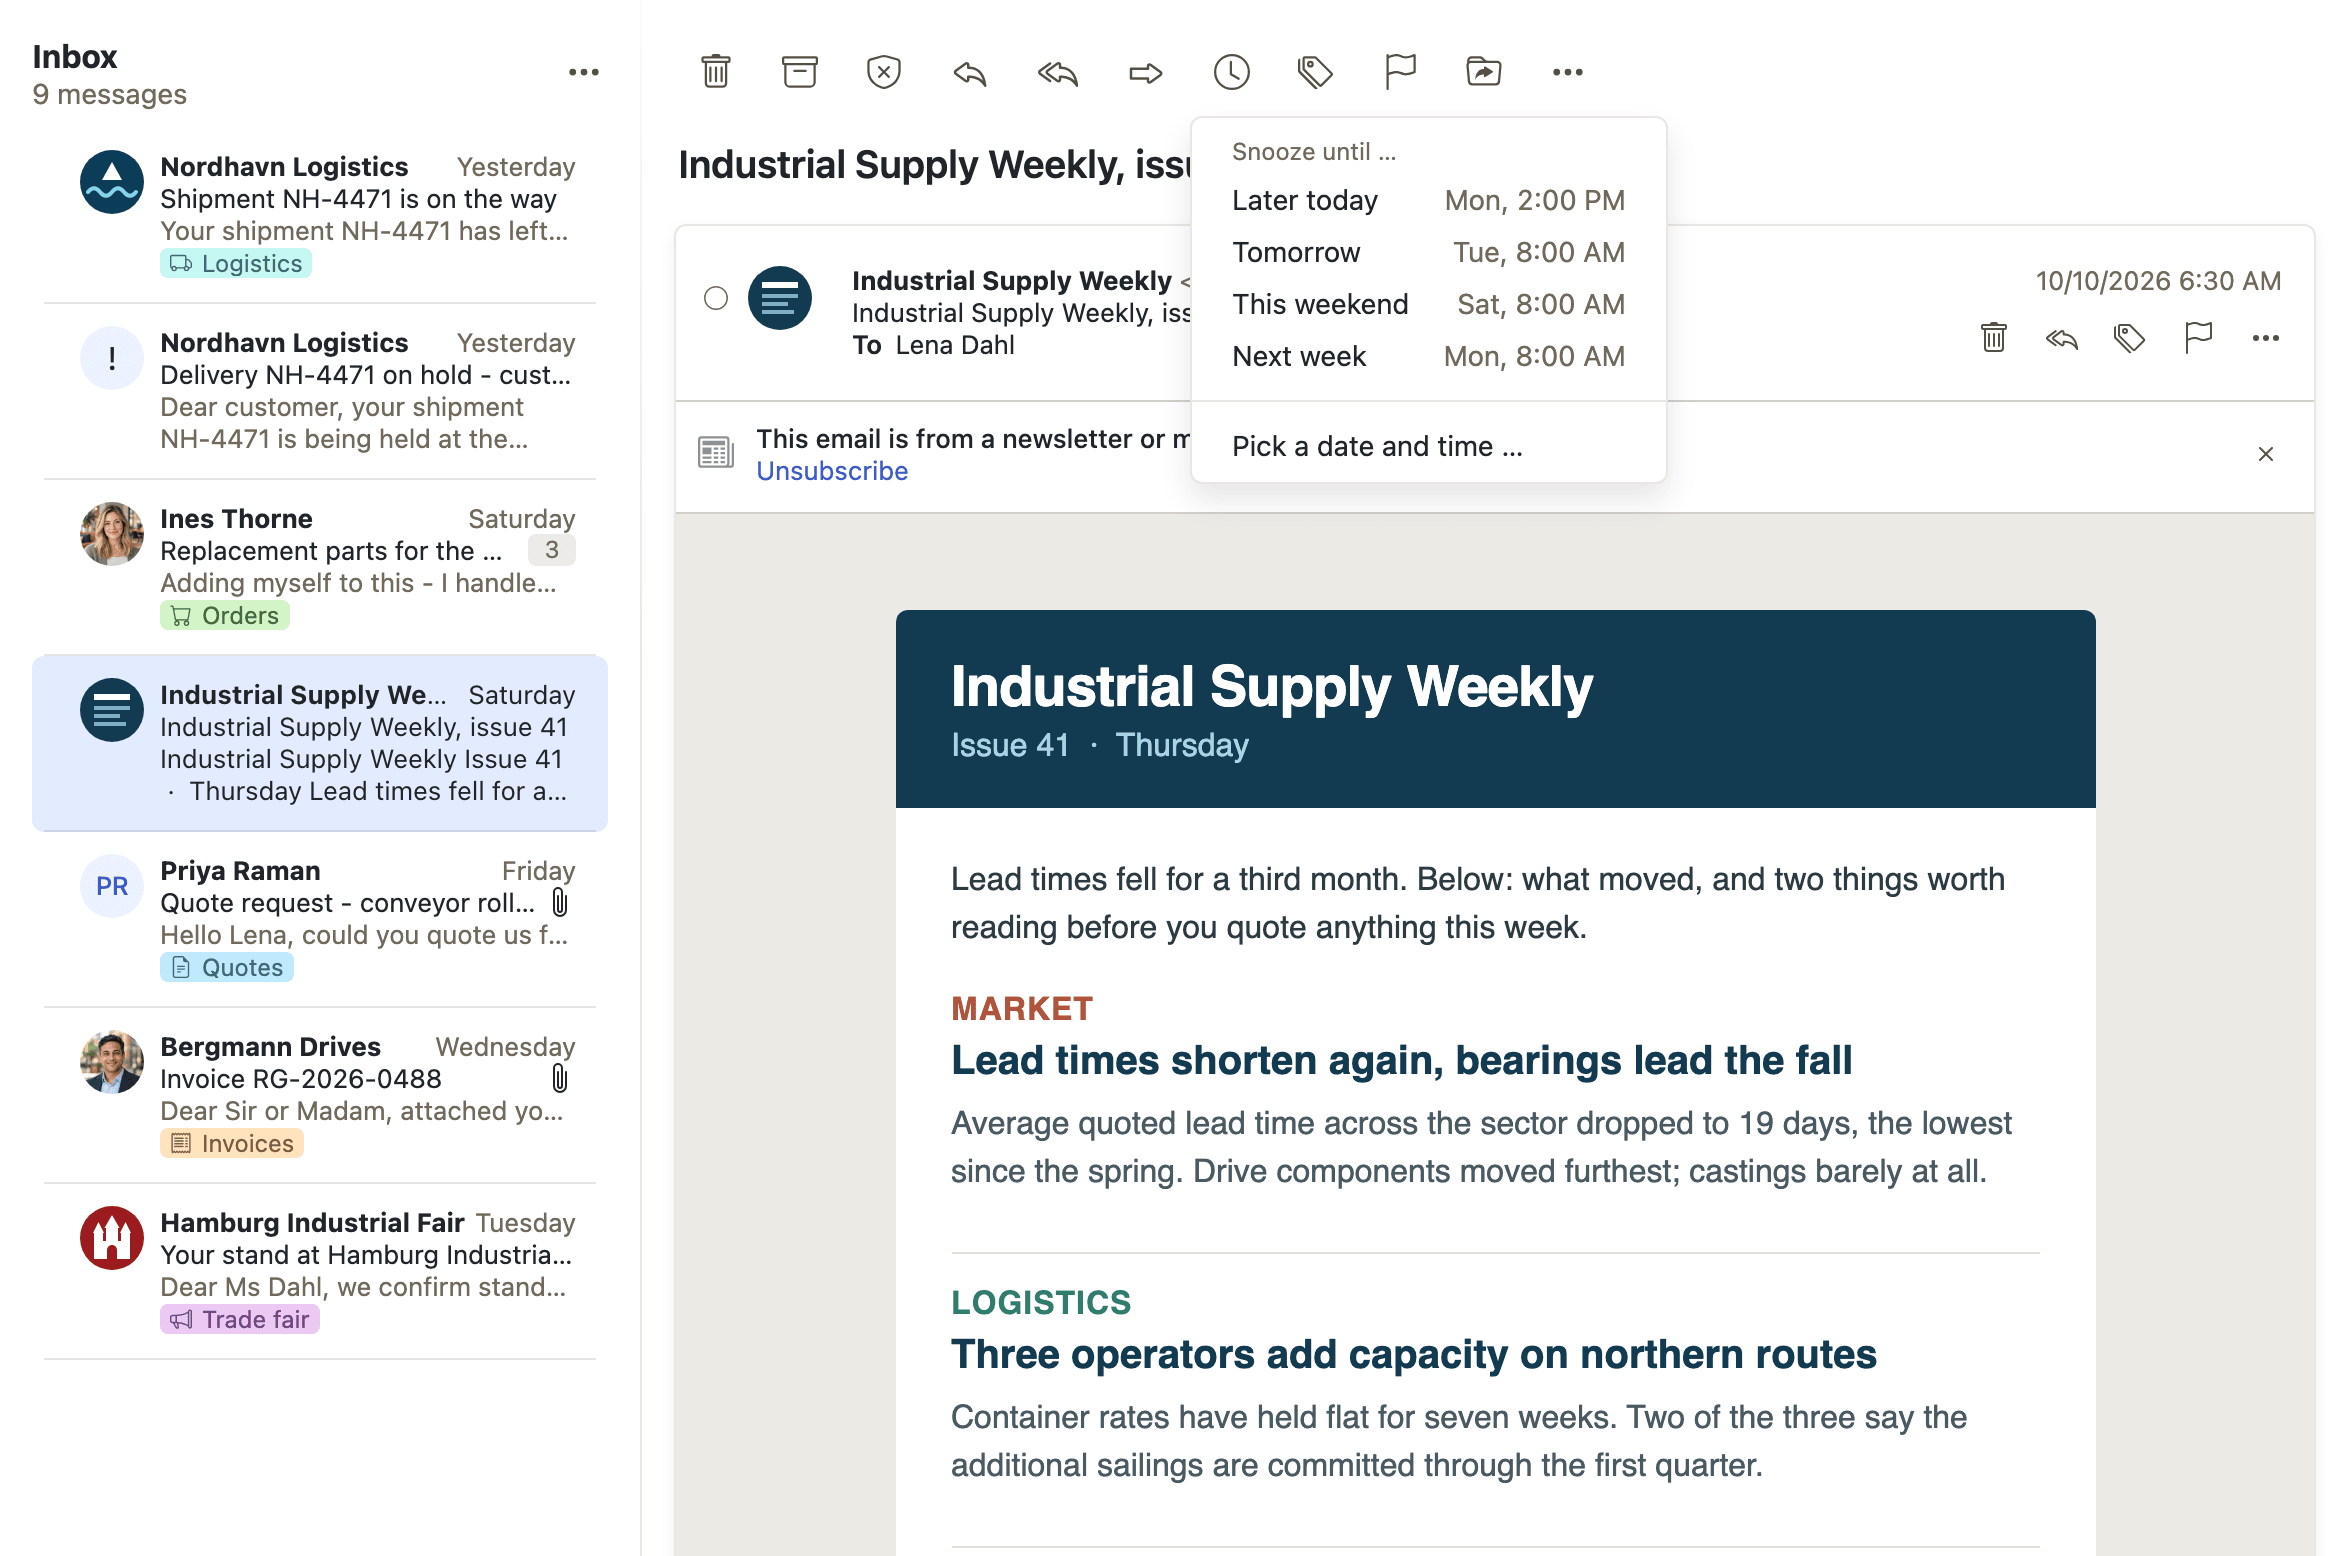Click the tag icon in the message header
The width and height of the screenshot is (2348, 1556).
coord(2130,338)
